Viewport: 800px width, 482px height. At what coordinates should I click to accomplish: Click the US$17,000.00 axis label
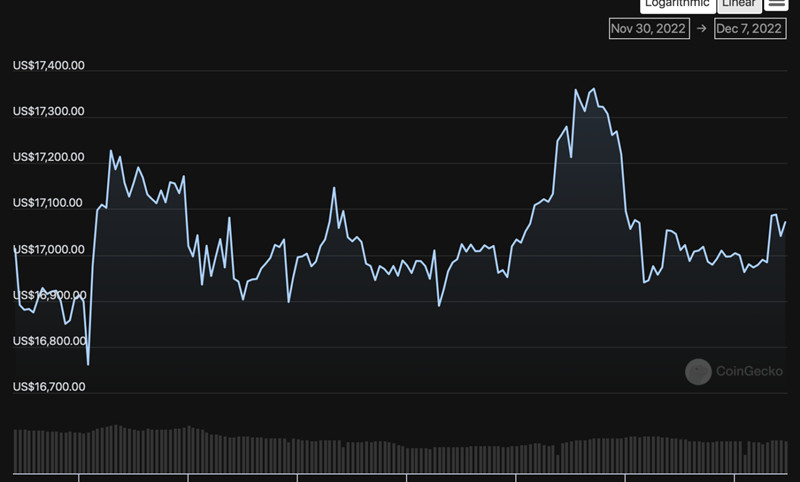point(48,249)
